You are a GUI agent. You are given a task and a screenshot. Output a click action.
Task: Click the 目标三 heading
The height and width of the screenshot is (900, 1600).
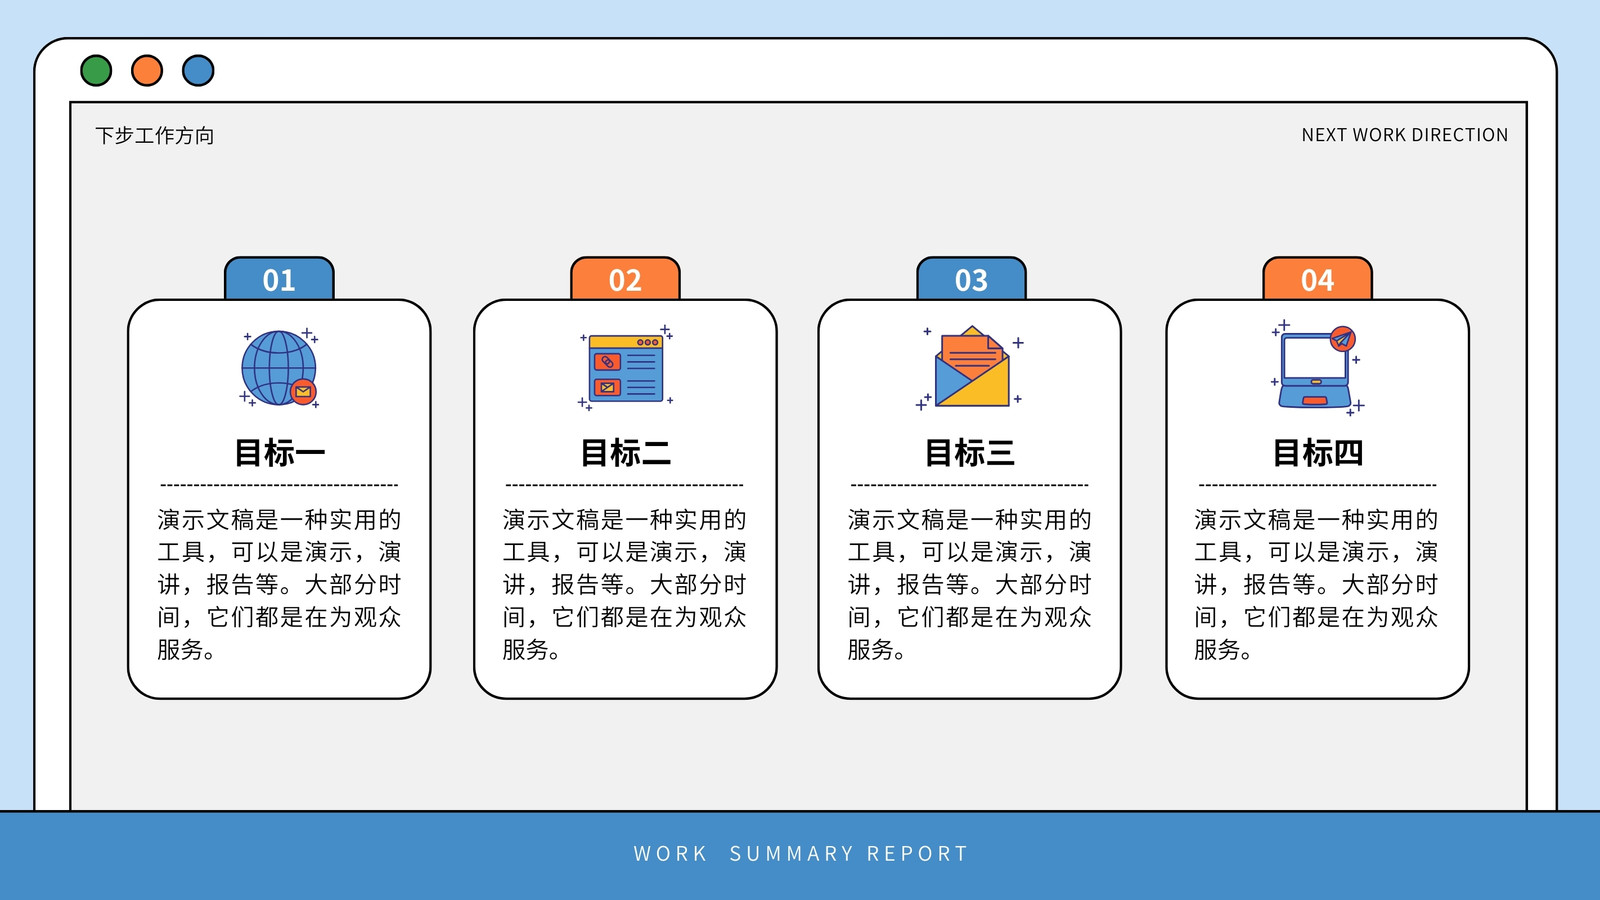970,453
